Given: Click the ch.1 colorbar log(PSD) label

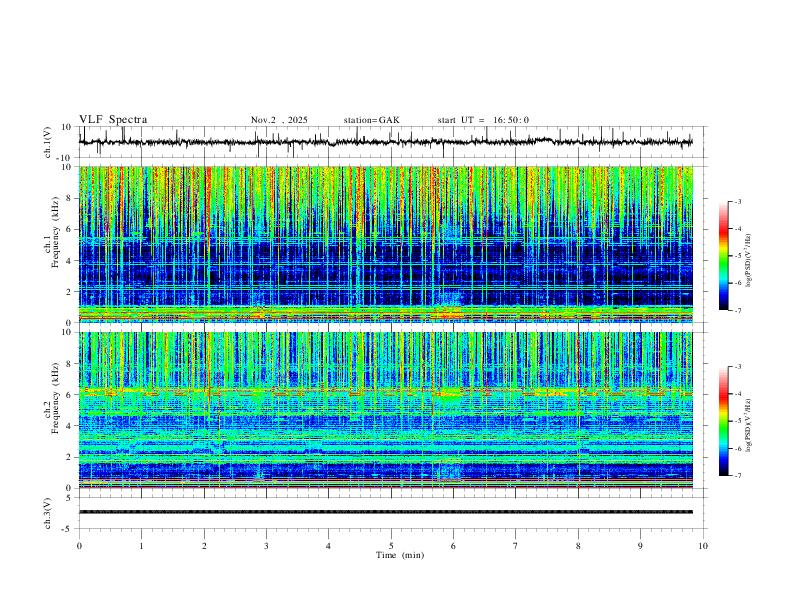Looking at the screenshot, I should tap(749, 260).
